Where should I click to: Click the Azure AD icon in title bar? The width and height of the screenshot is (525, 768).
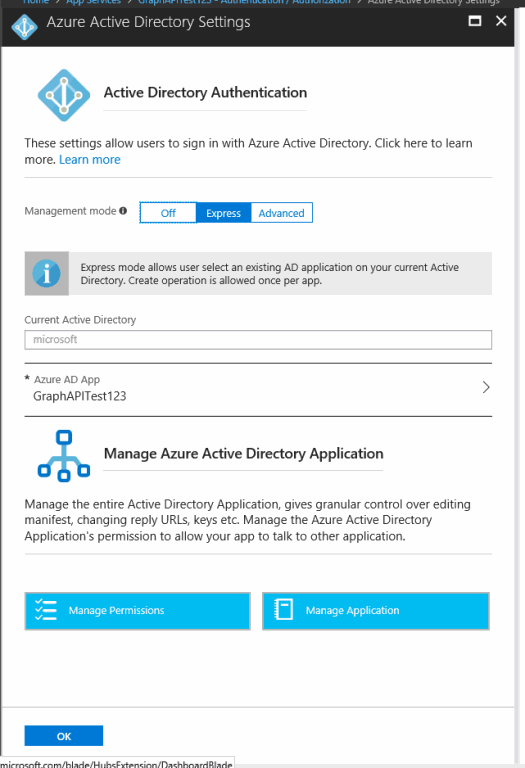[x=24, y=27]
